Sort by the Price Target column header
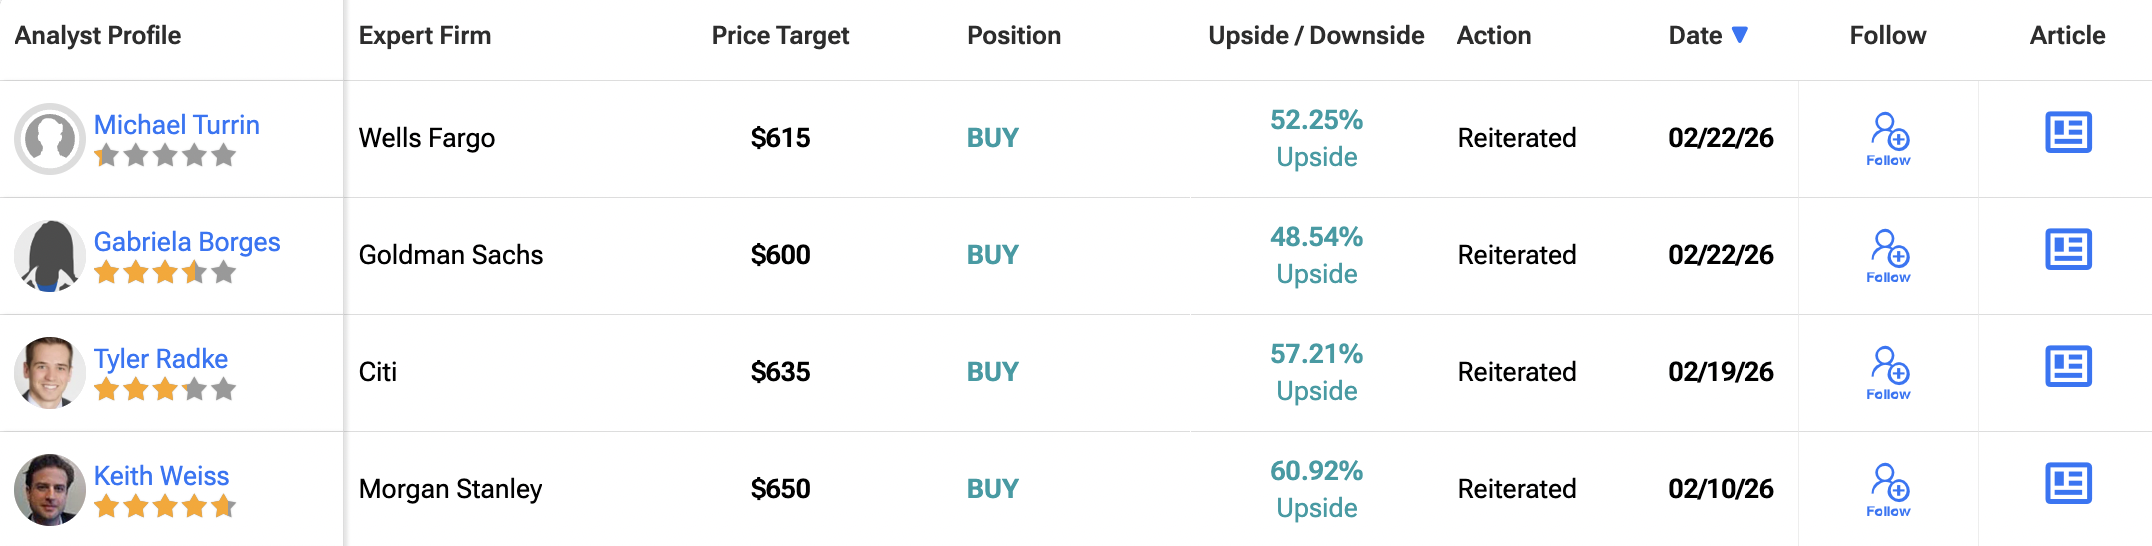The width and height of the screenshot is (2152, 546). pos(780,36)
